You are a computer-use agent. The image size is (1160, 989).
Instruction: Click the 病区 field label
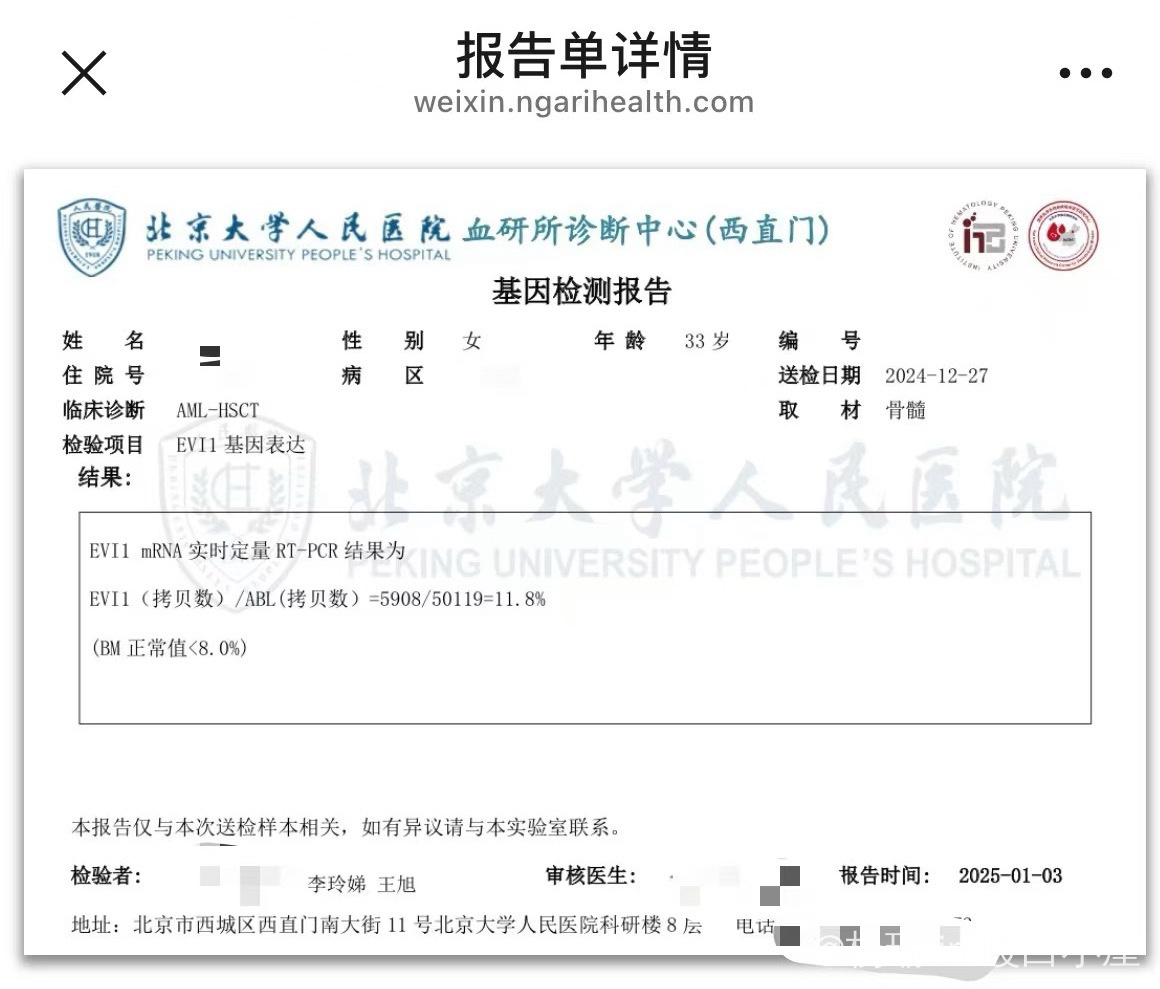(x=382, y=375)
